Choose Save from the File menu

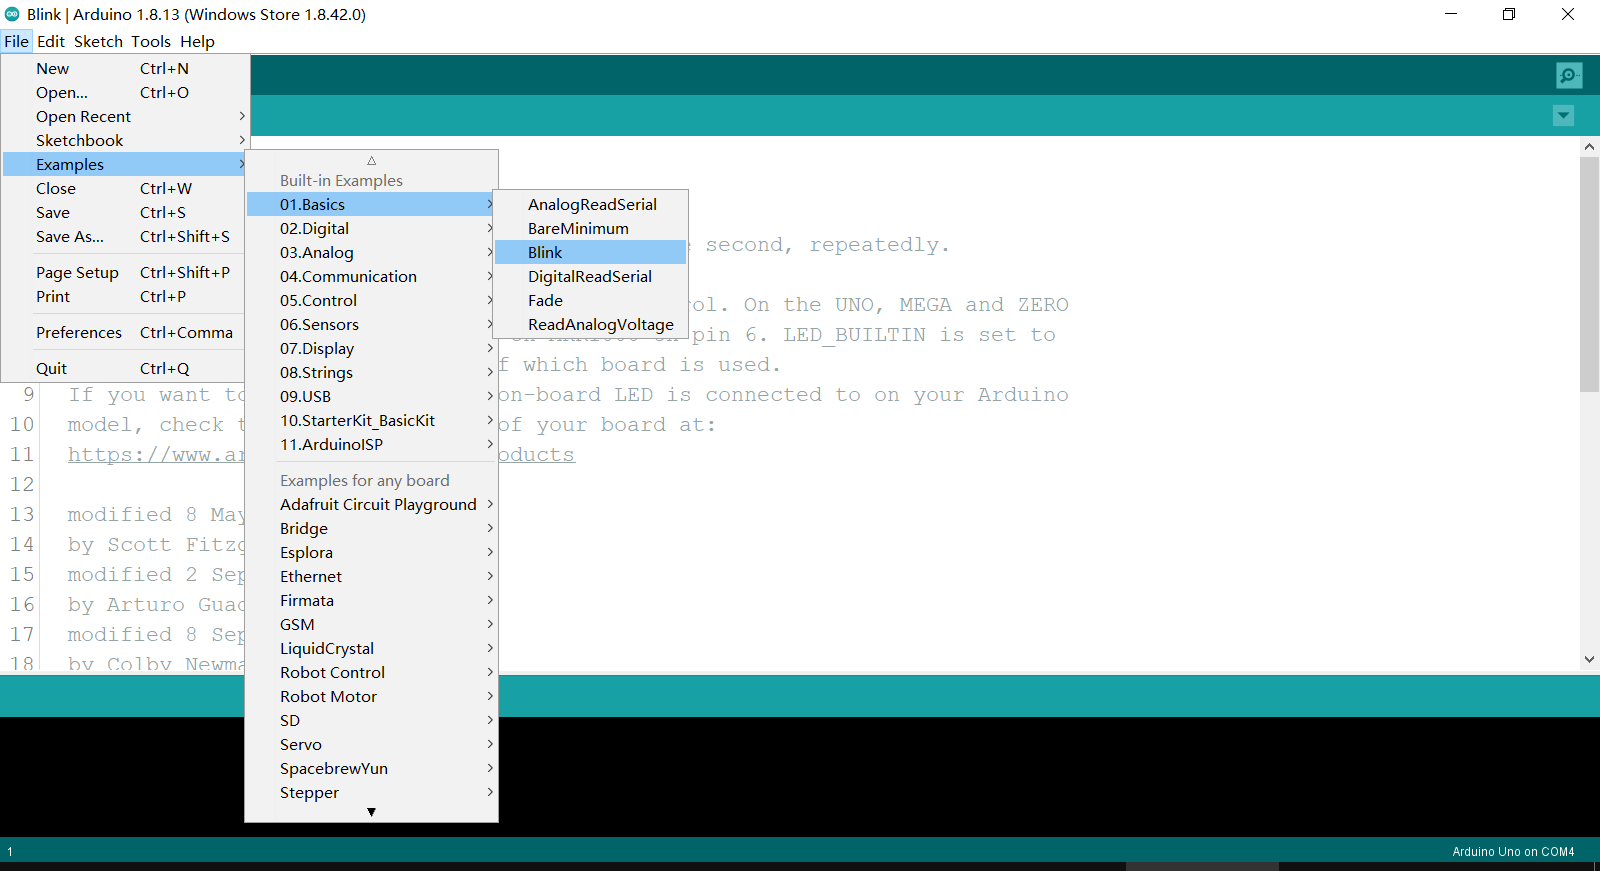pyautogui.click(x=125, y=212)
